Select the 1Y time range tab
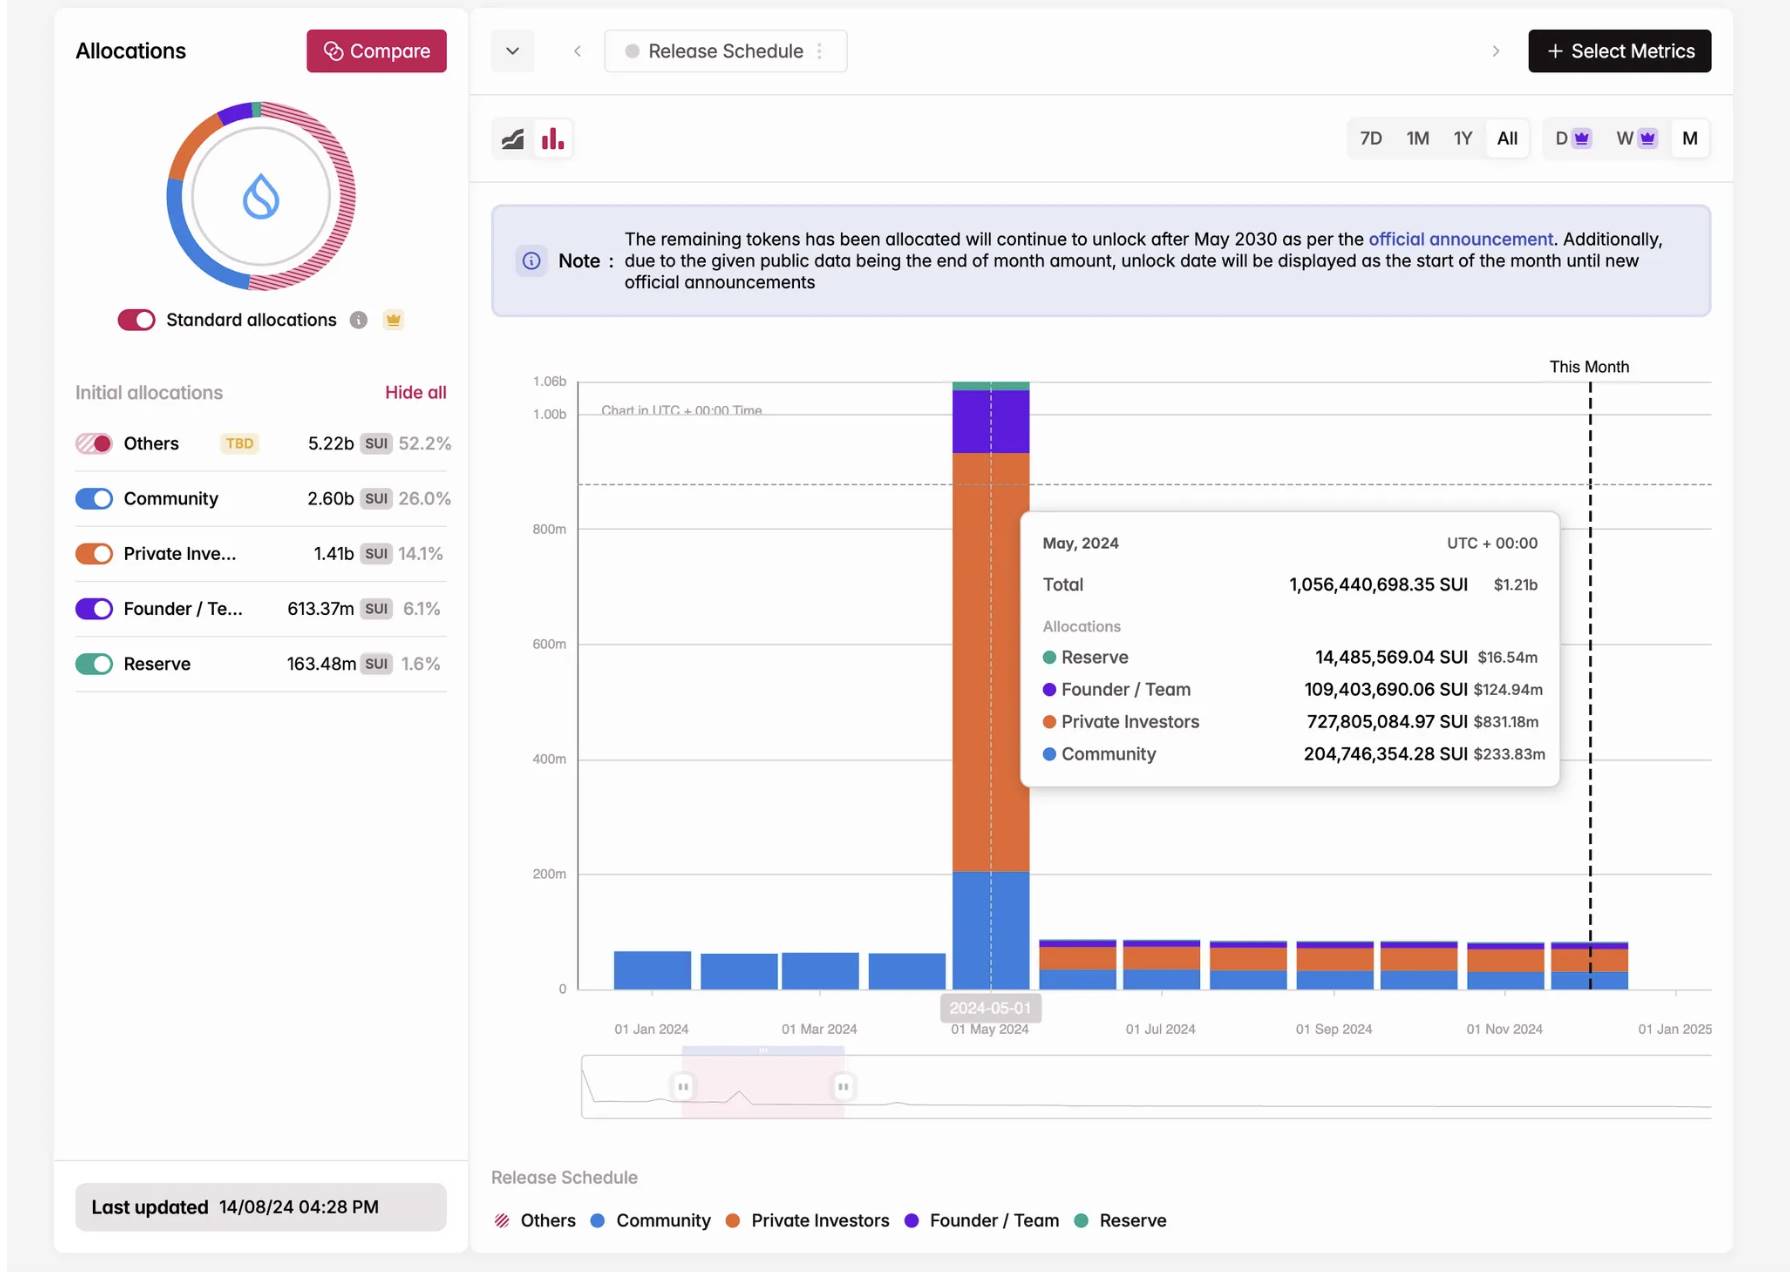Screen dimensions: 1790x1272 pyautogui.click(x=1462, y=139)
